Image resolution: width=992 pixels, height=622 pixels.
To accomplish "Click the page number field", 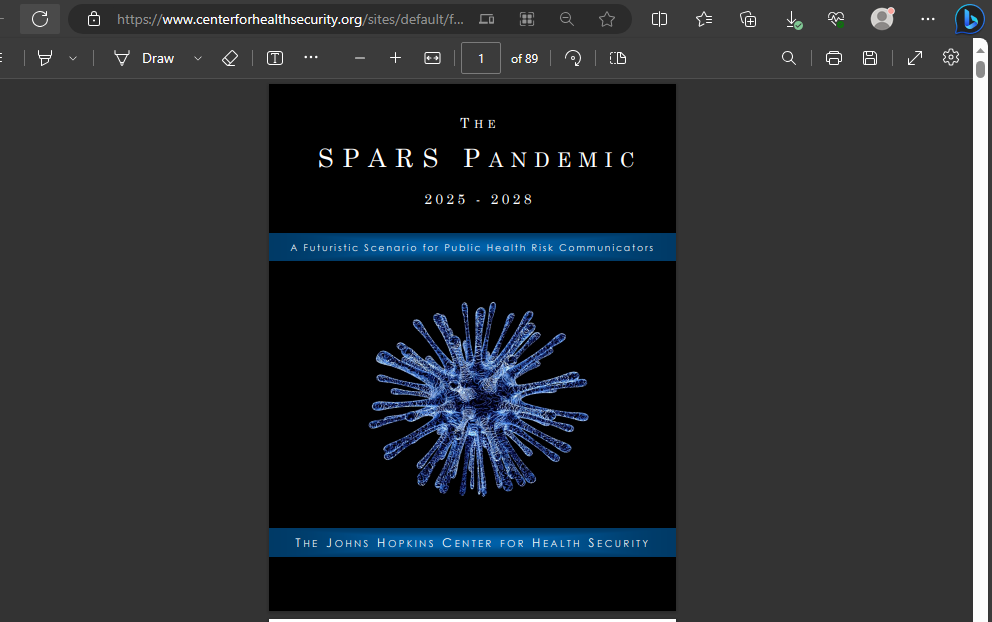I will click(481, 58).
